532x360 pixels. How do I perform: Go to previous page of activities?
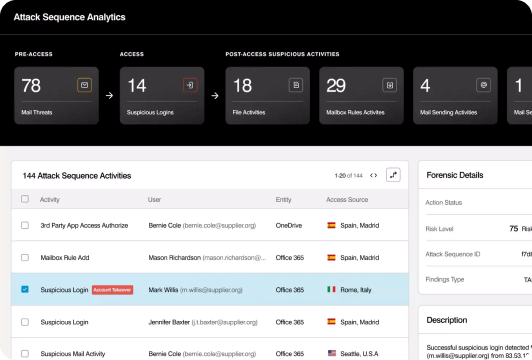coord(372,175)
